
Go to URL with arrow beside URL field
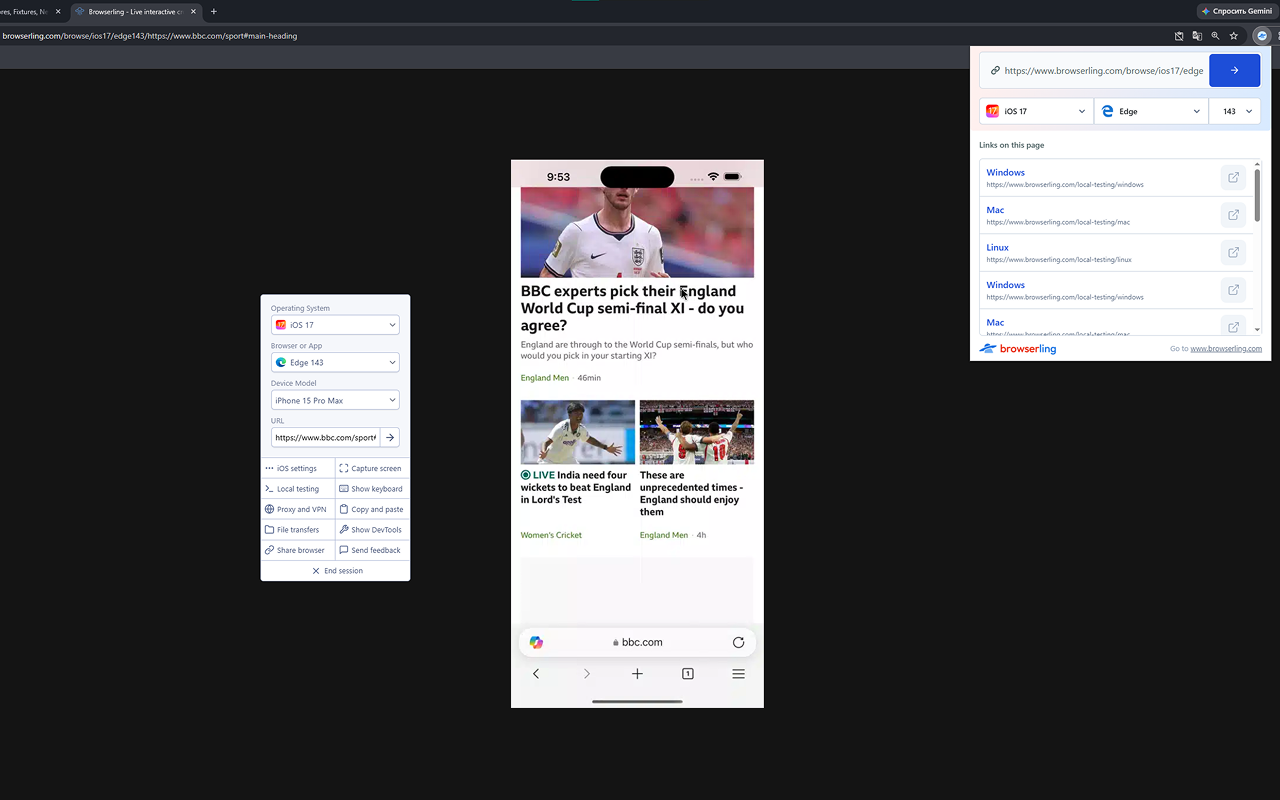coord(390,437)
